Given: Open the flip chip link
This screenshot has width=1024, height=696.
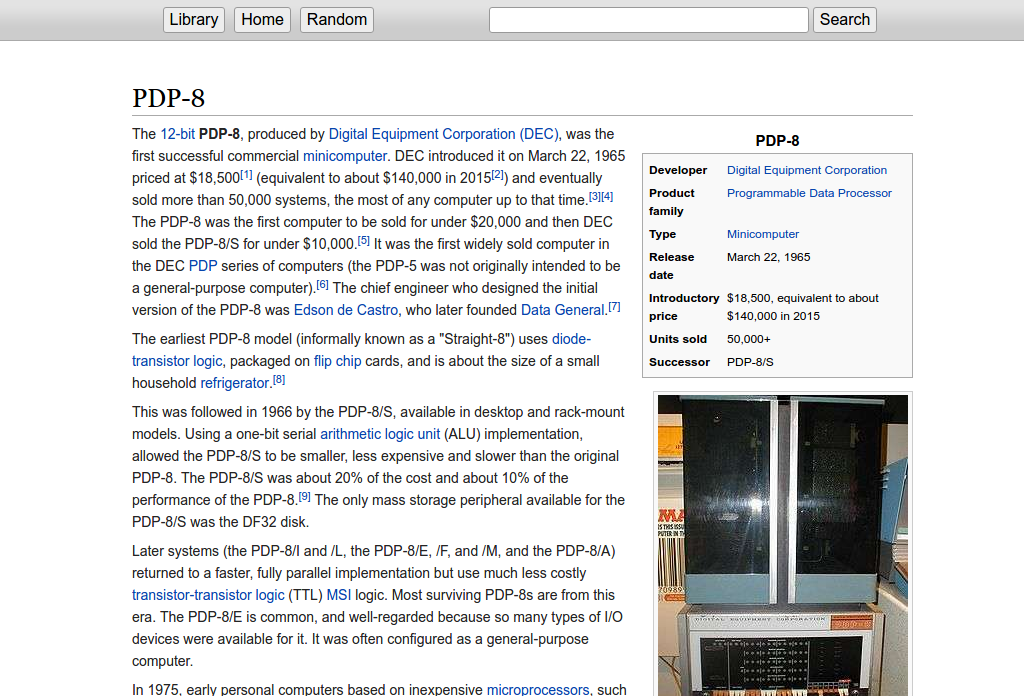Looking at the screenshot, I should click(337, 361).
